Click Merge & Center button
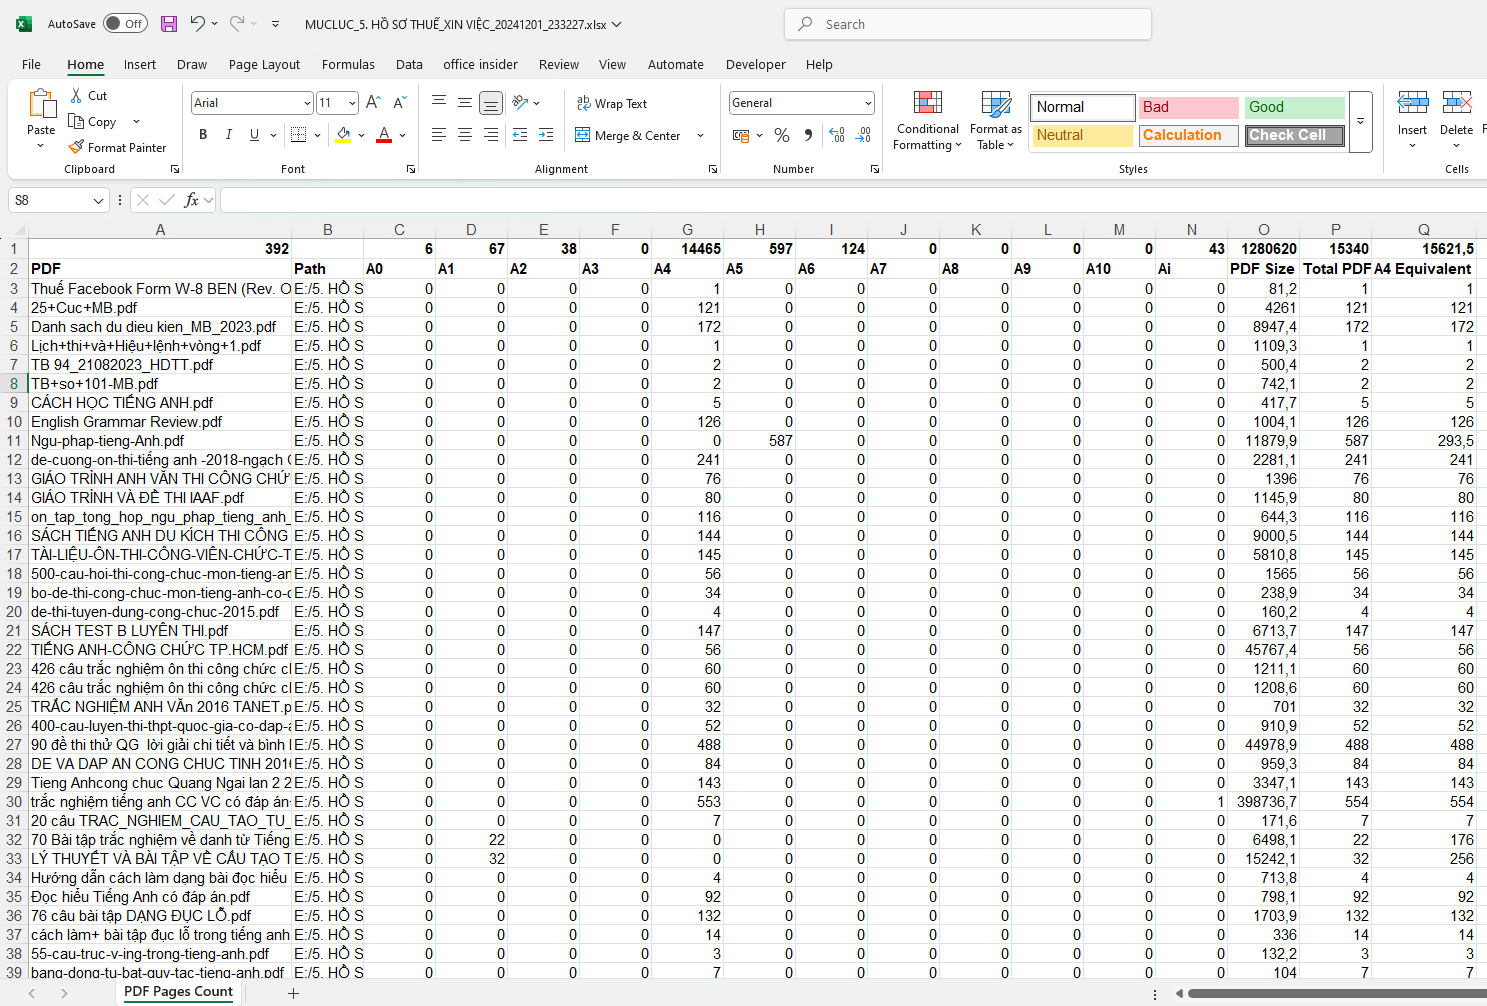Image resolution: width=1487 pixels, height=1006 pixels. (628, 135)
